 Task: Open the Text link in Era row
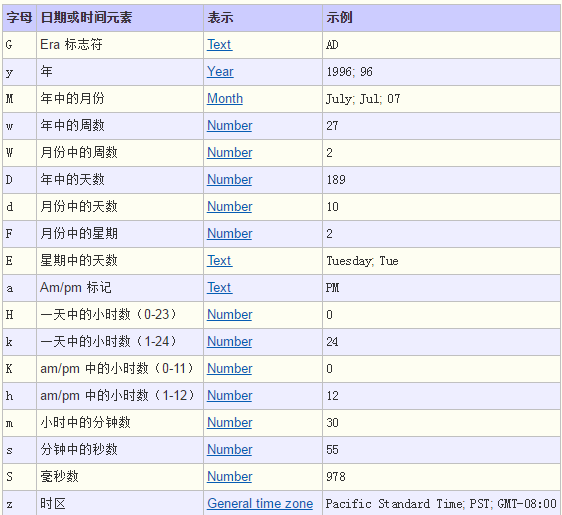coord(220,45)
